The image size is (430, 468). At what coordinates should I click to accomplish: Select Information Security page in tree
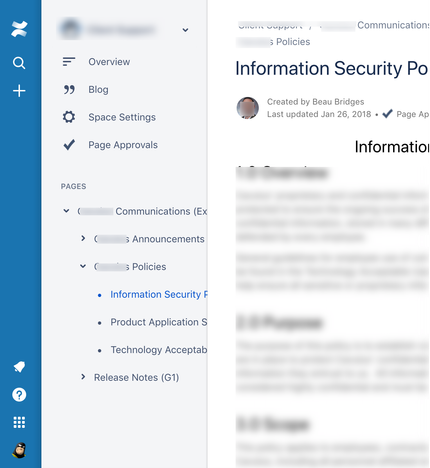(x=159, y=294)
